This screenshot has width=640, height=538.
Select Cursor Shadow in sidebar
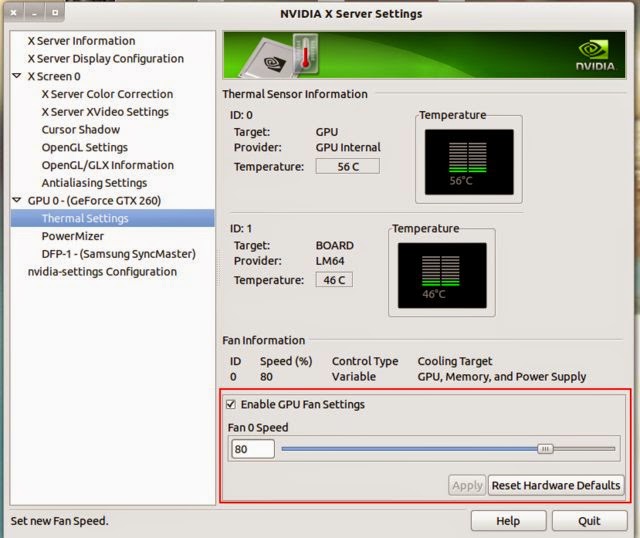80,130
